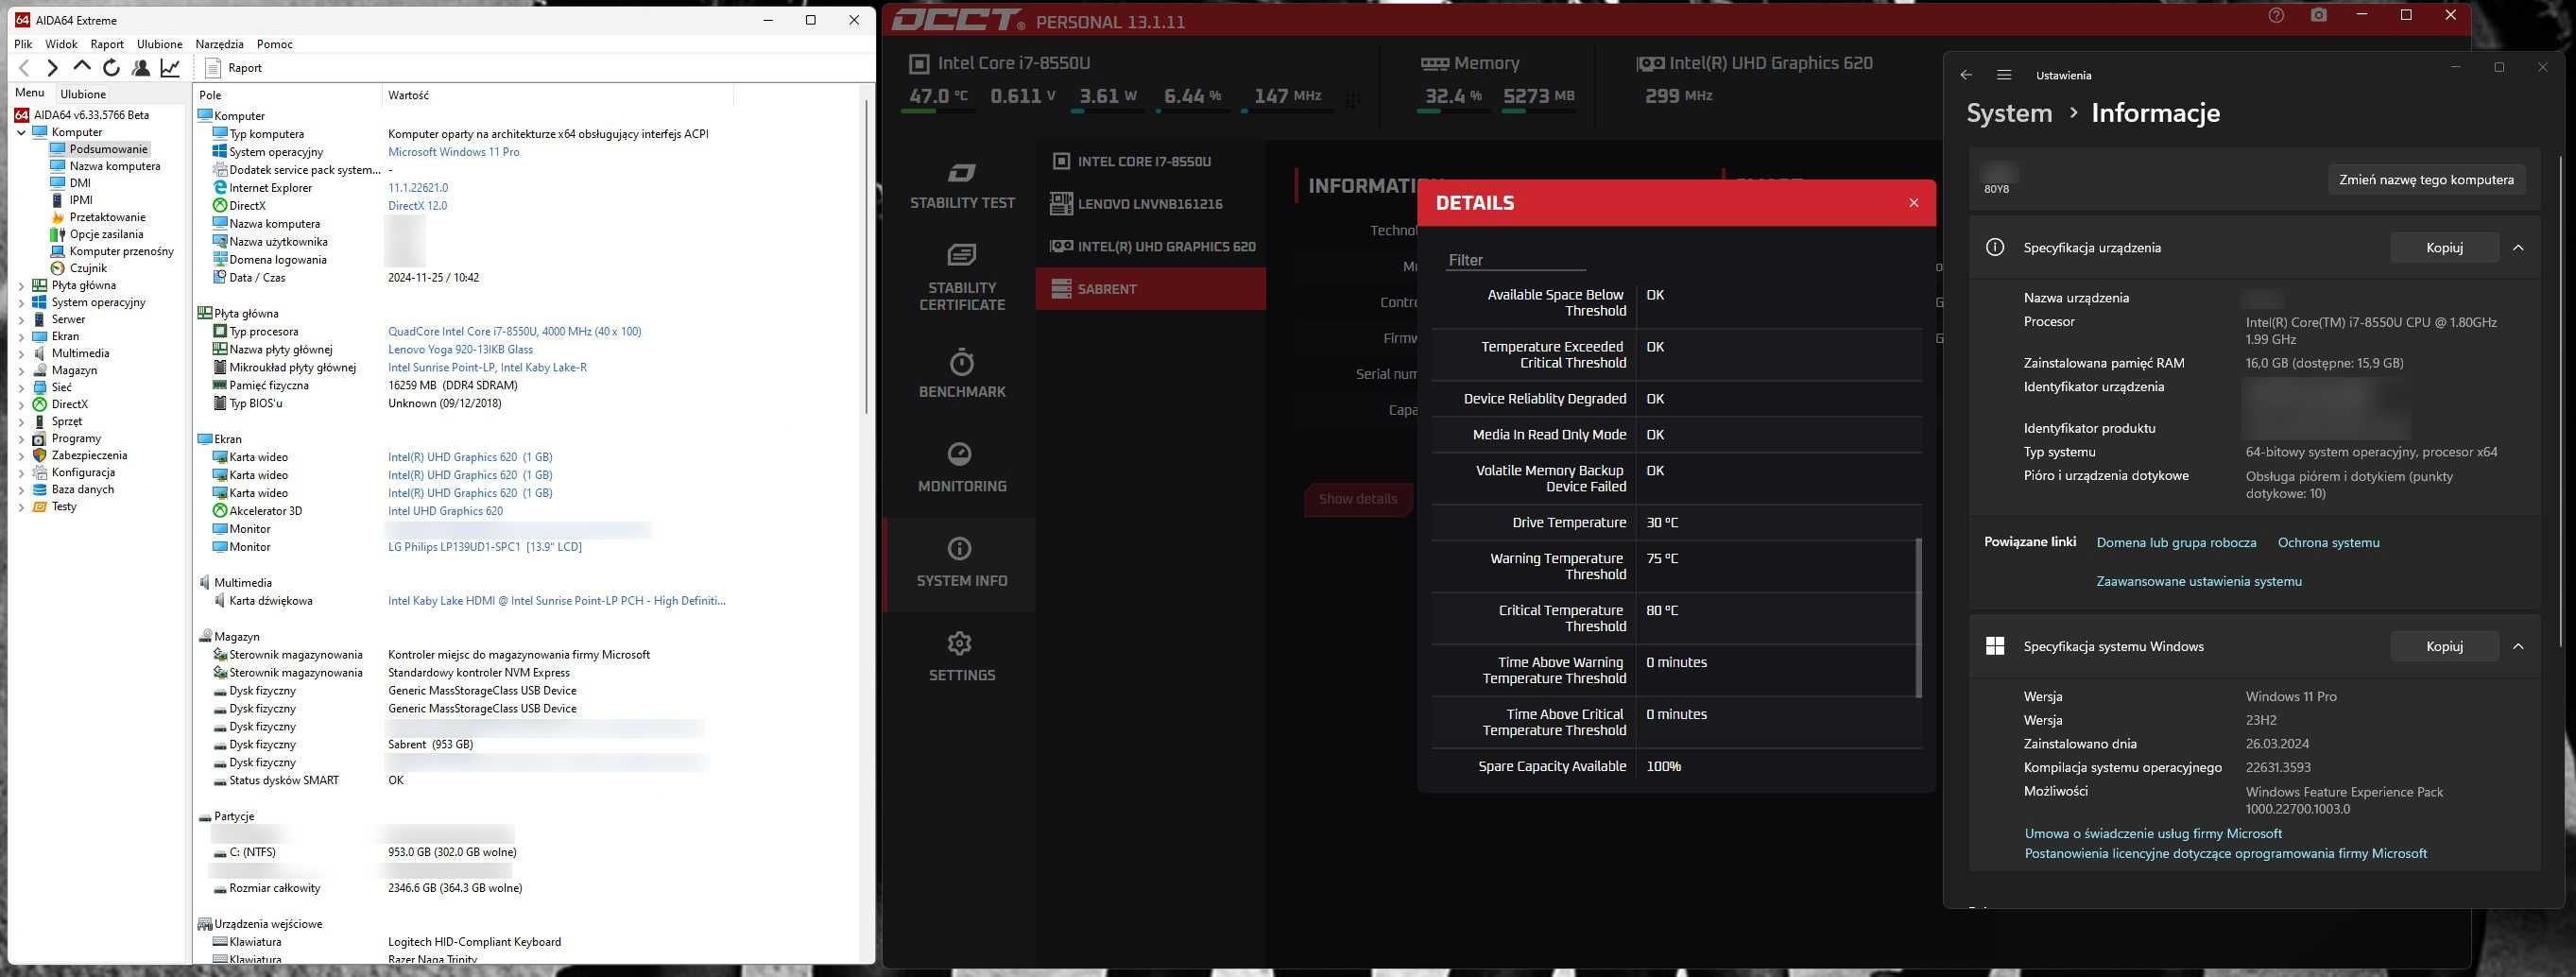This screenshot has height=977, width=2576.
Task: Open OCCT Monitoring section
Action: 962,467
